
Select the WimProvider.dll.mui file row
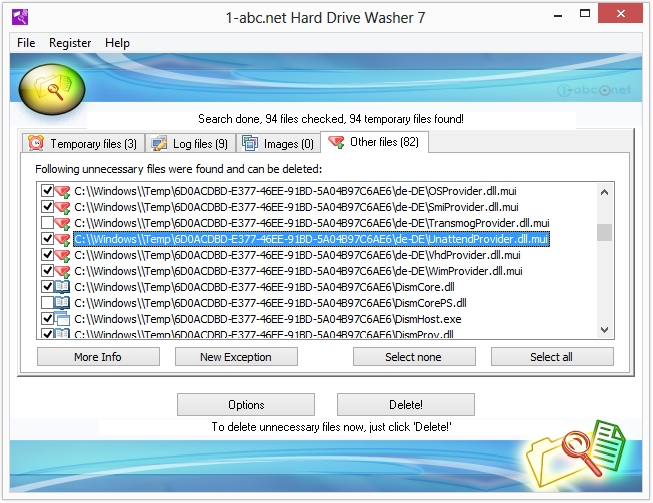(298, 270)
